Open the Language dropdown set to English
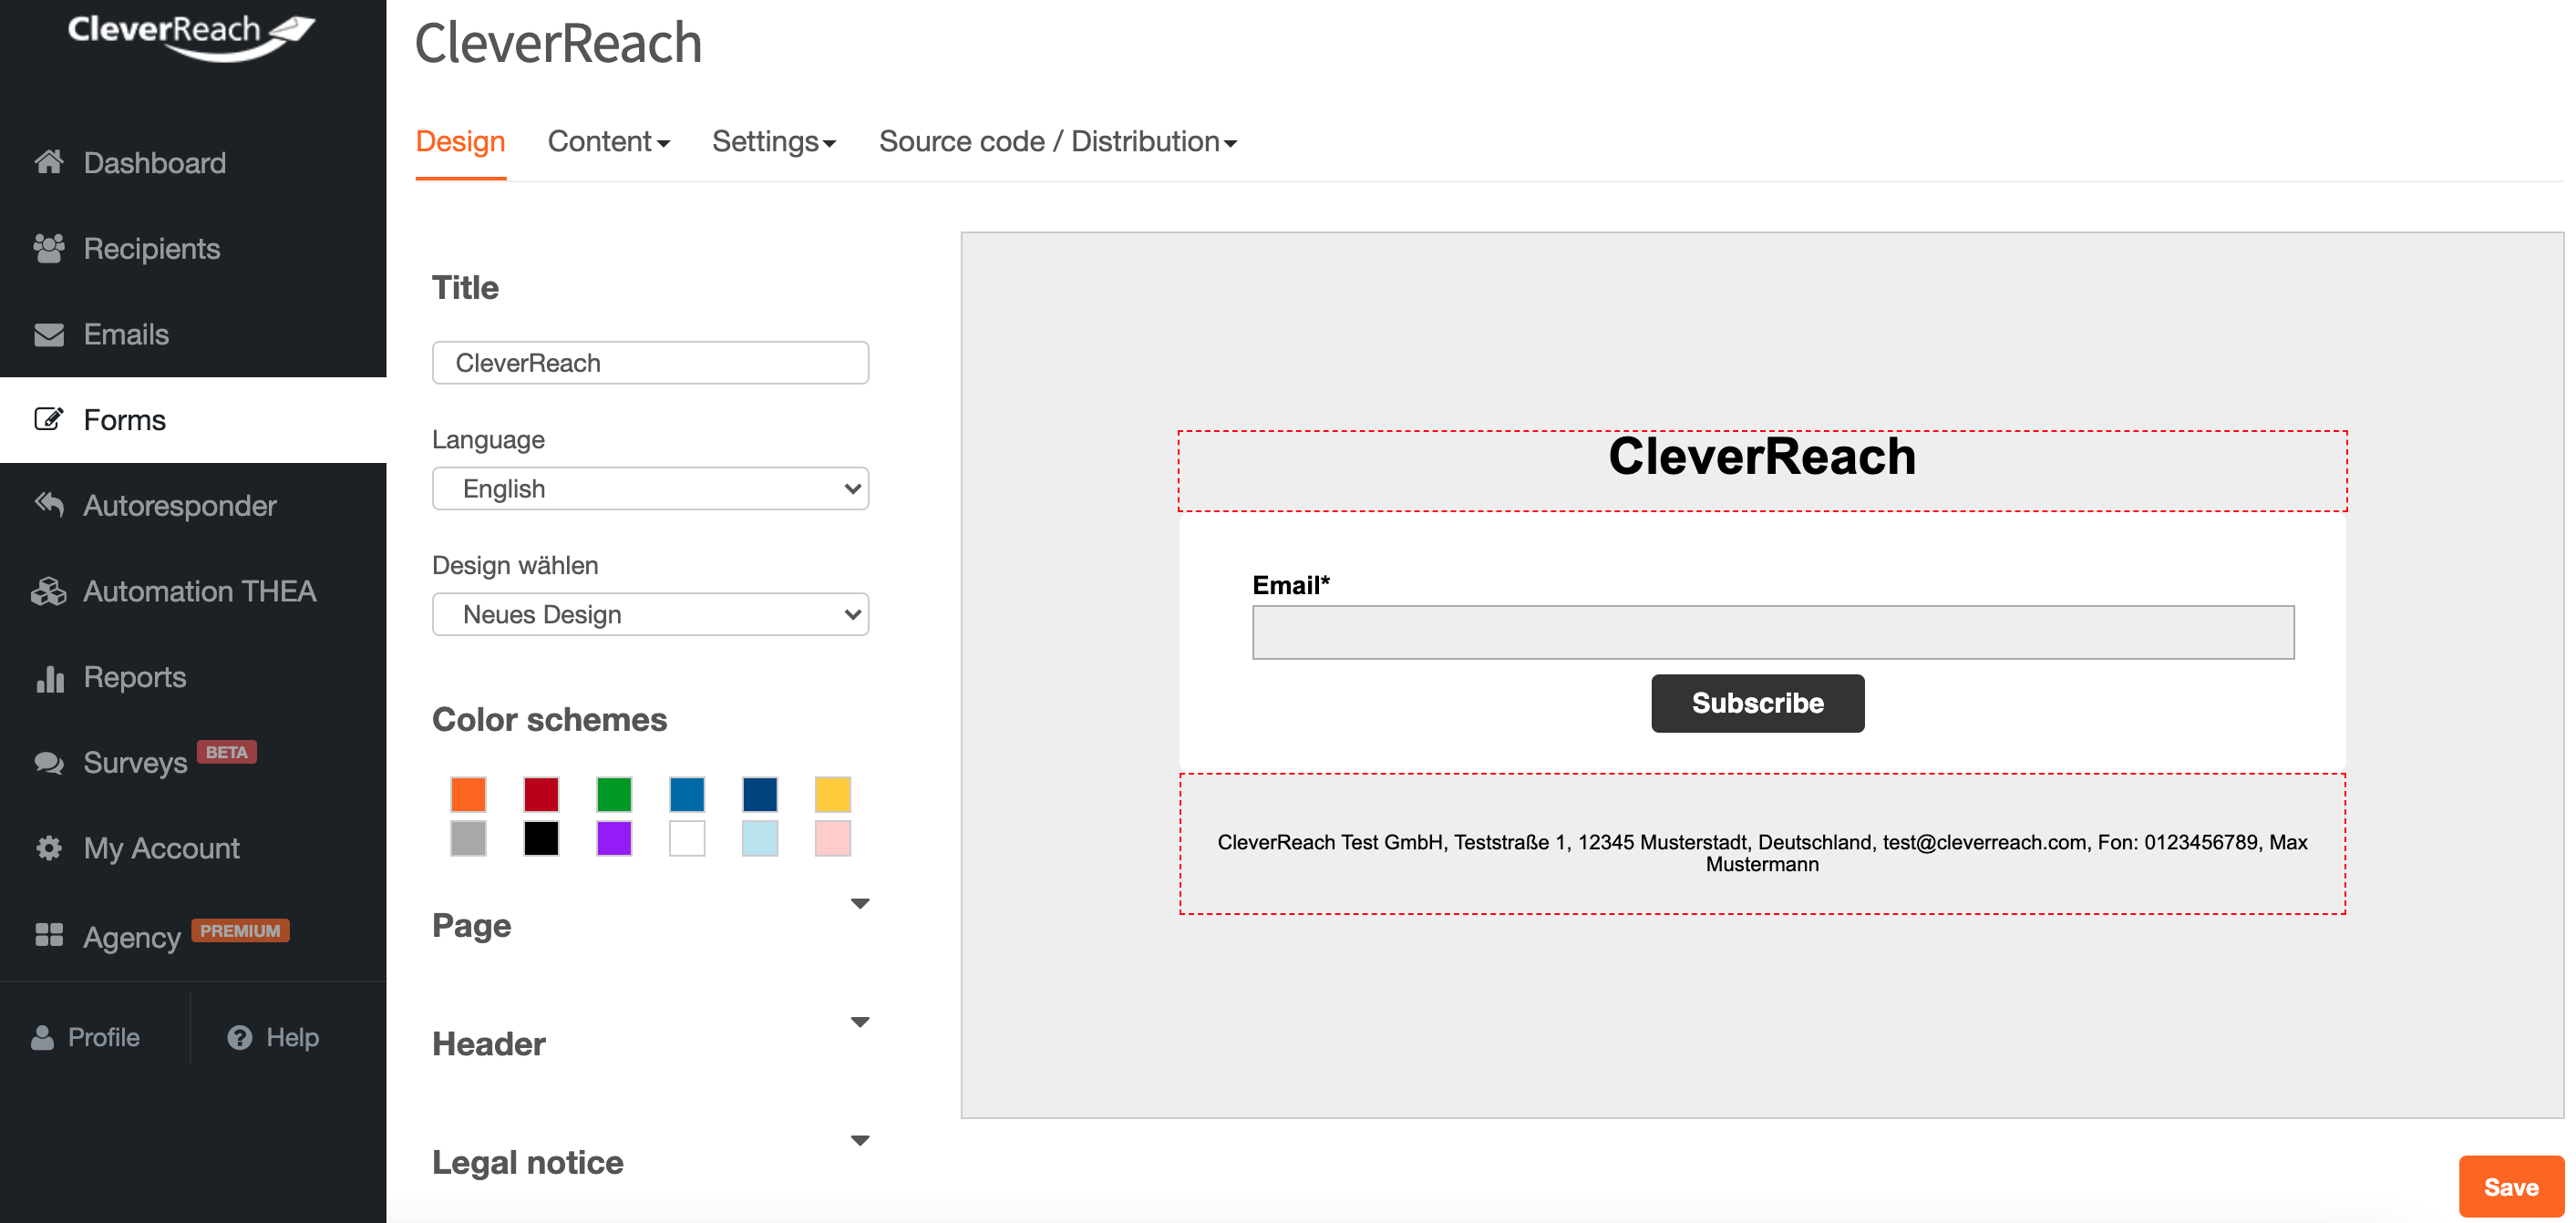 (x=650, y=489)
